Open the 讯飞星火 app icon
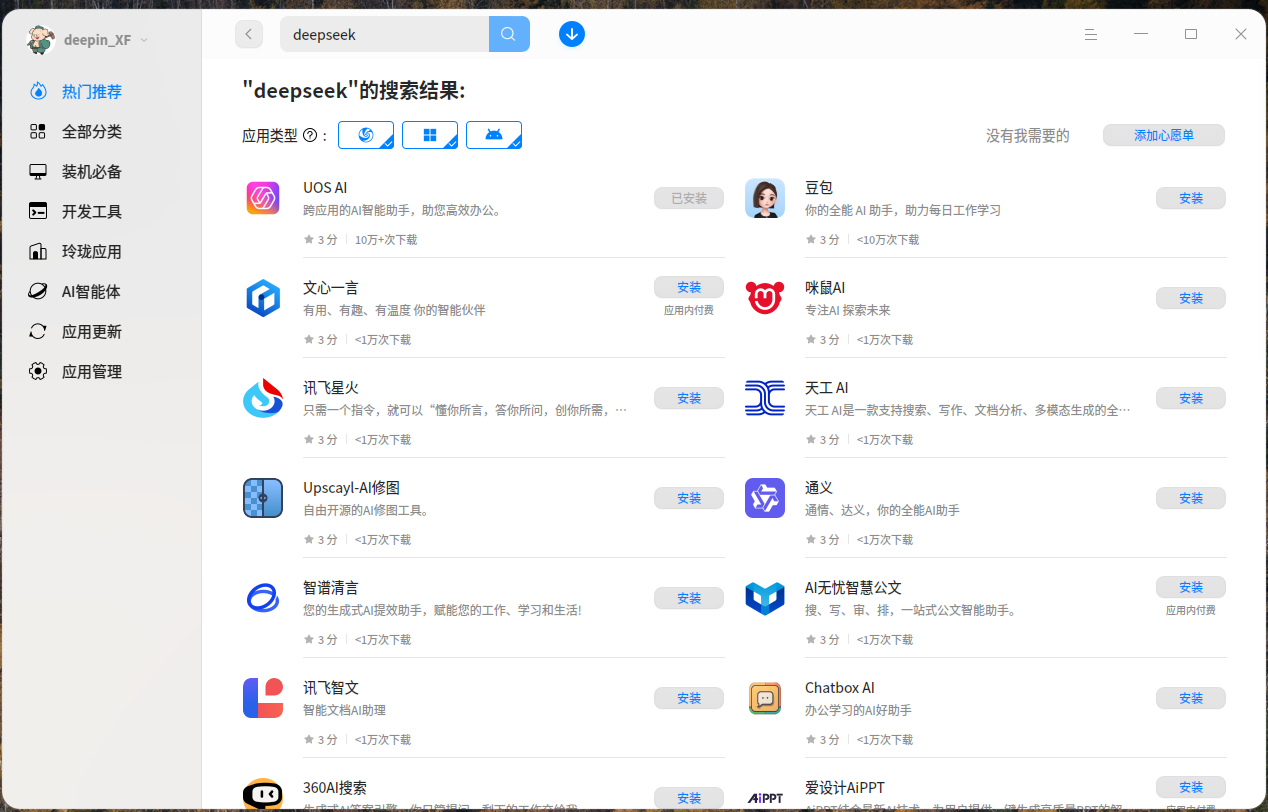The width and height of the screenshot is (1268, 812). coord(263,398)
